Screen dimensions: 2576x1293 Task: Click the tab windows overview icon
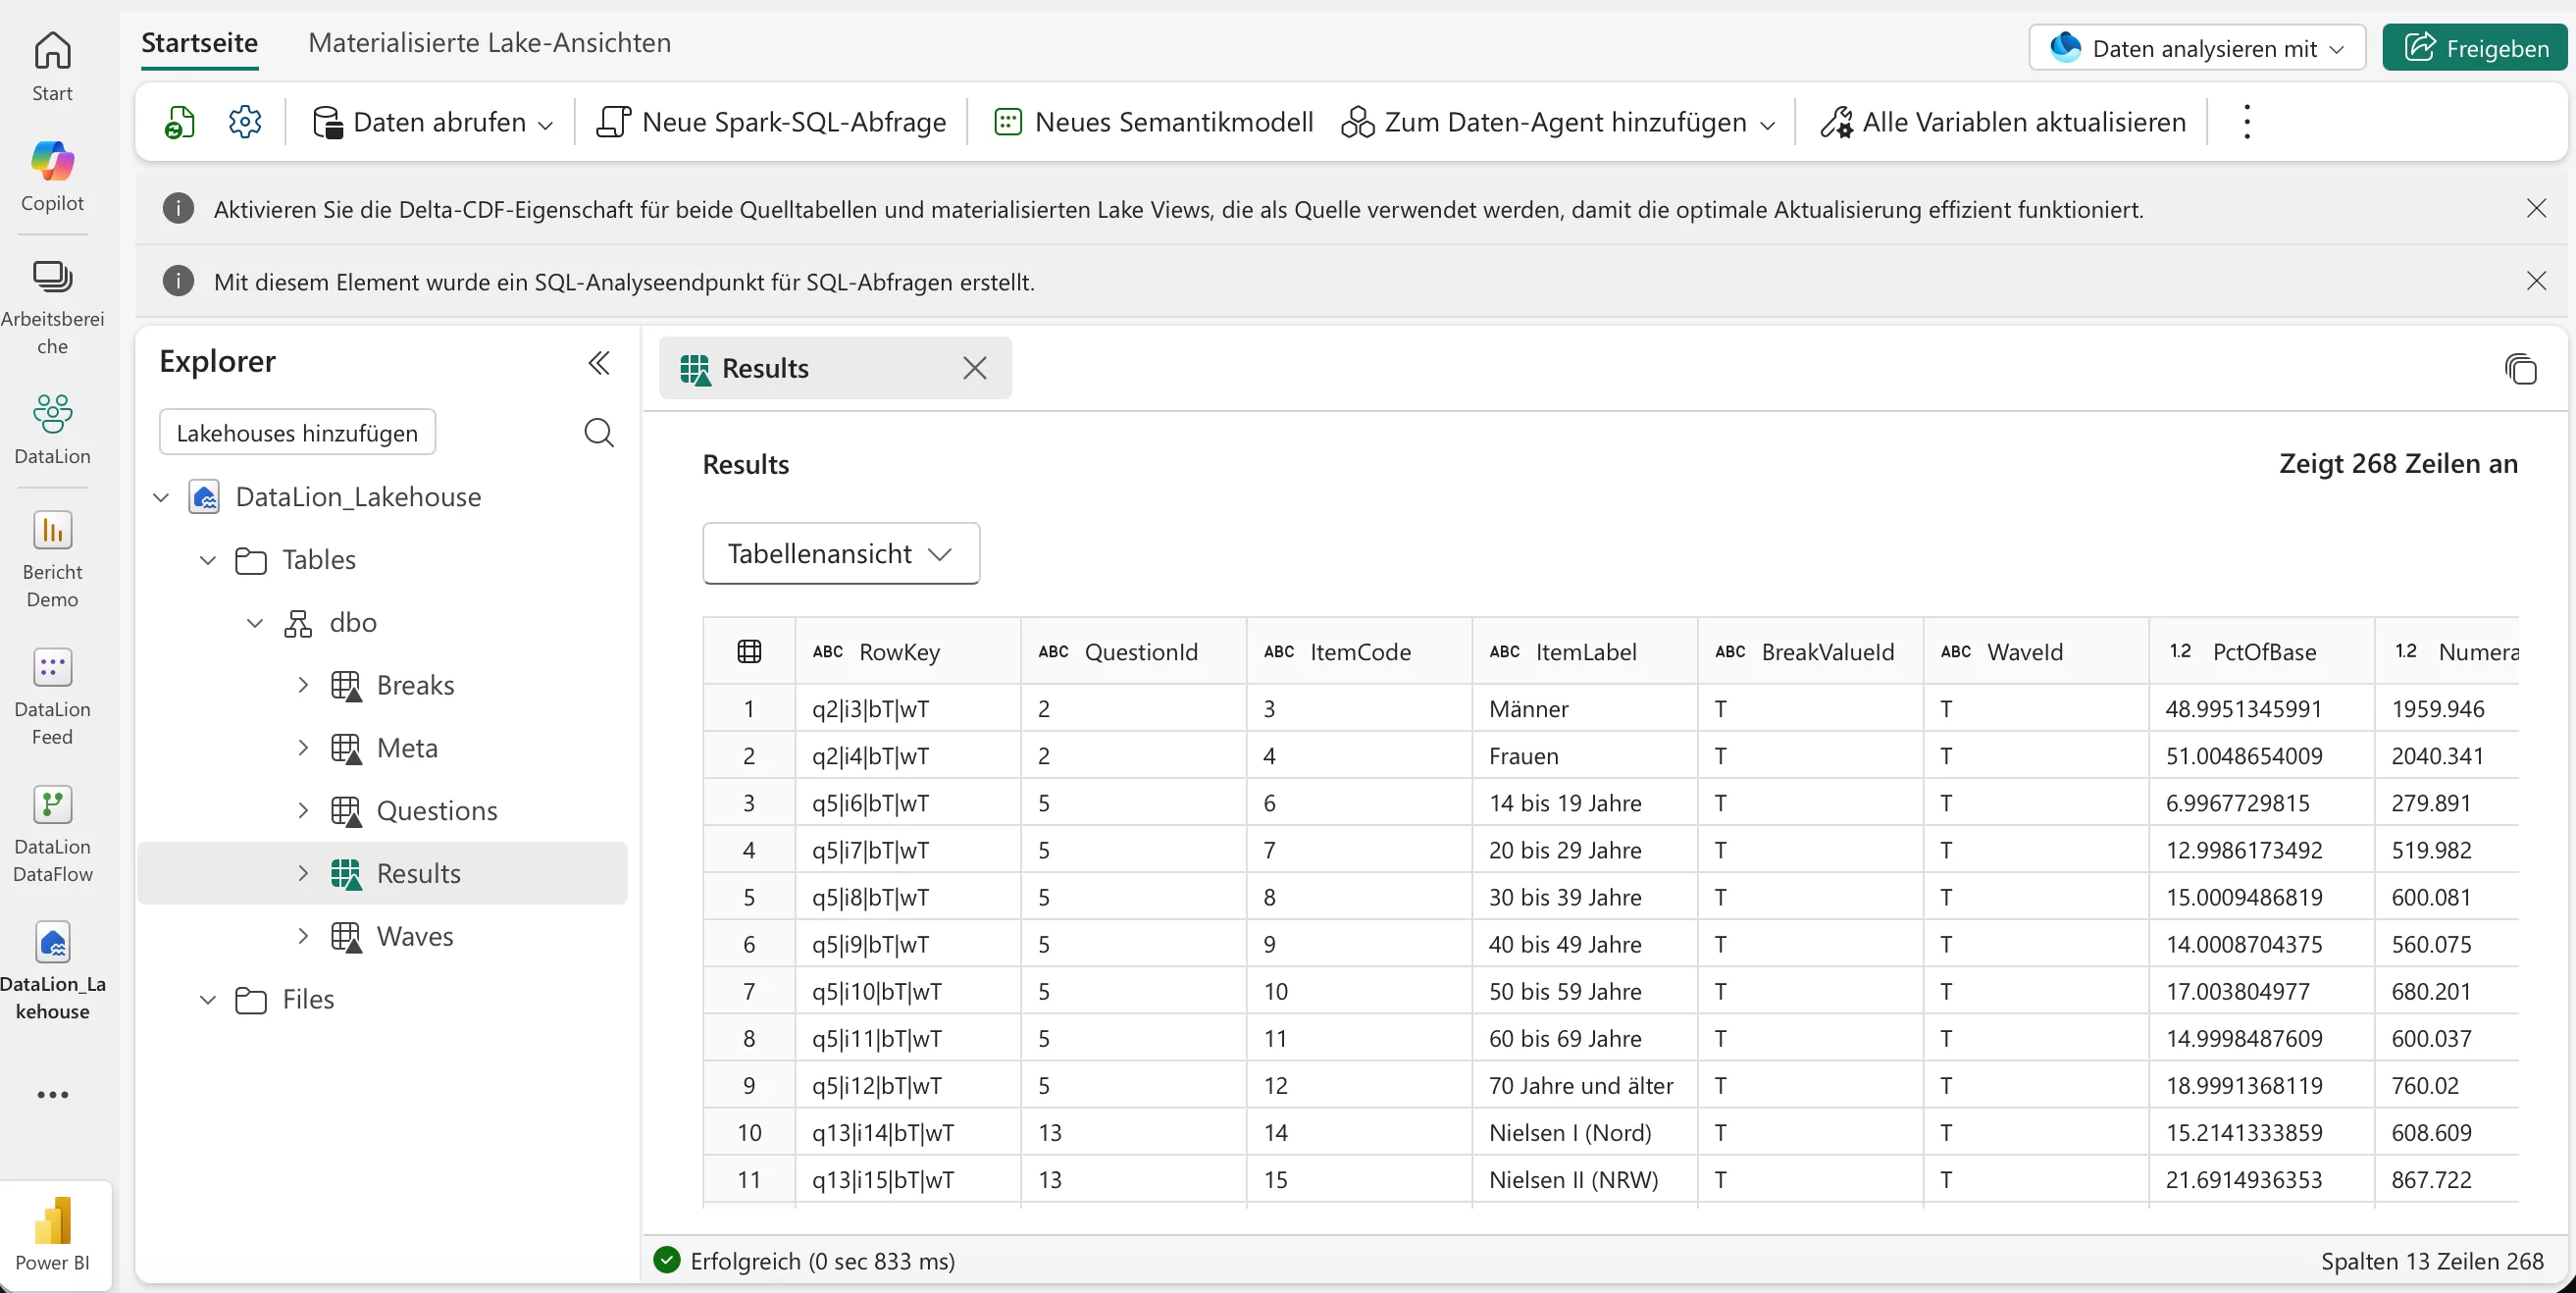pos(2521,368)
